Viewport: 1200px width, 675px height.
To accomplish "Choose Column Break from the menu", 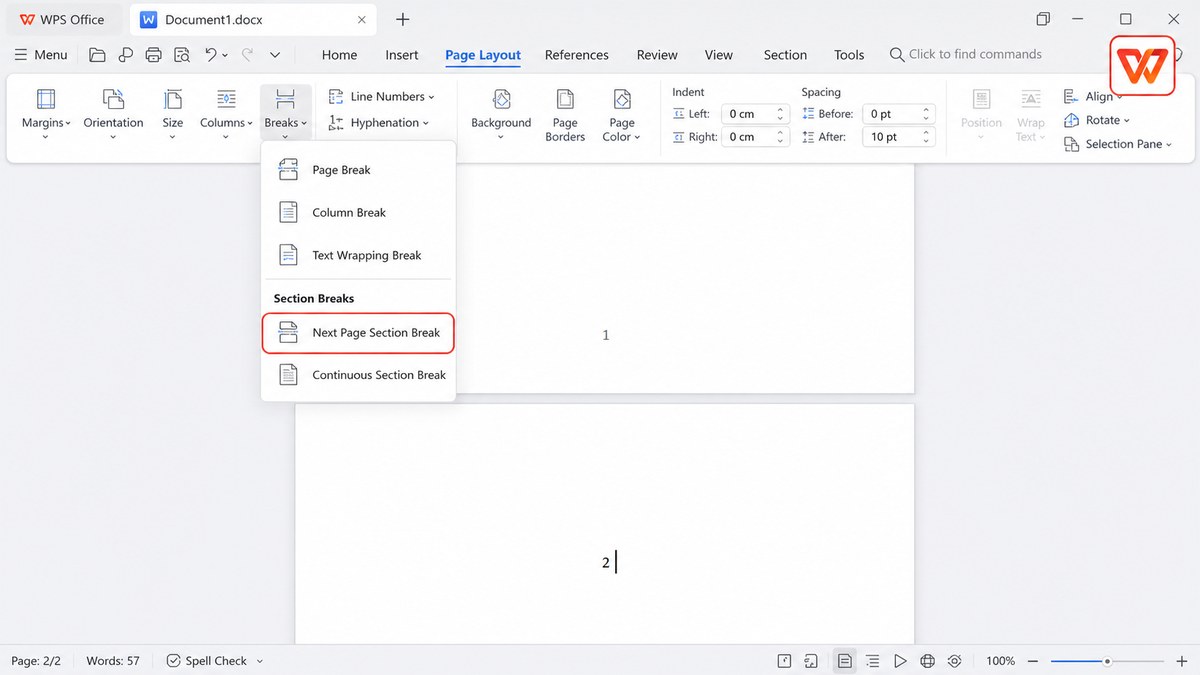I will tap(358, 212).
